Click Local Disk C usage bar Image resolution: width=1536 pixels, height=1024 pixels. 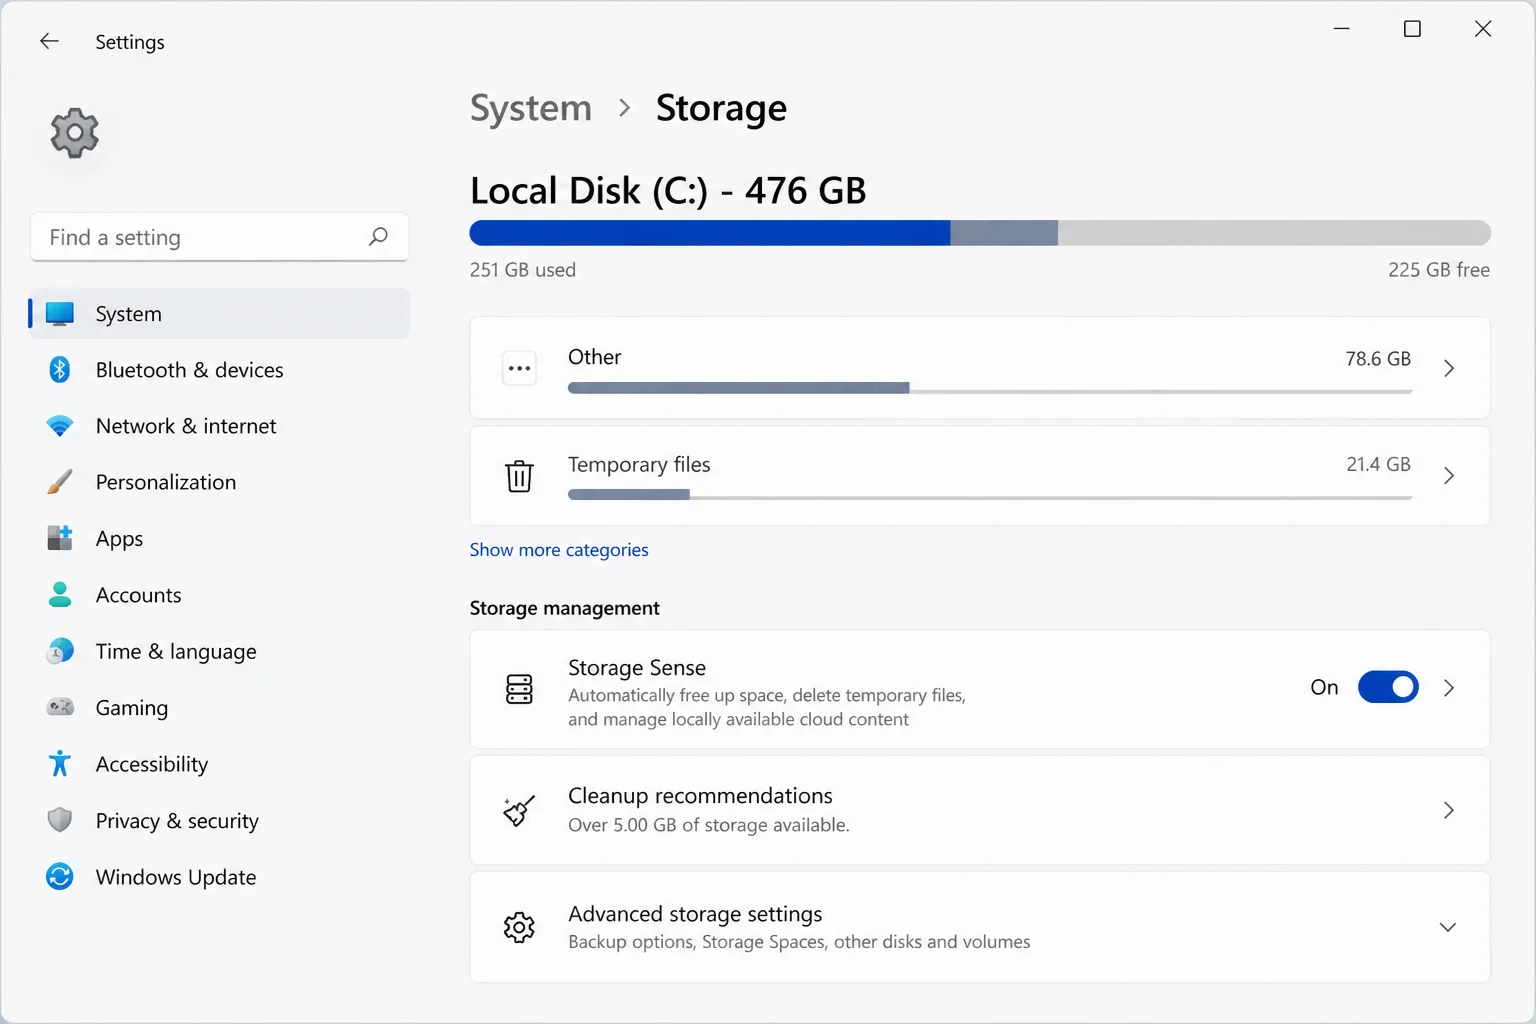[980, 233]
